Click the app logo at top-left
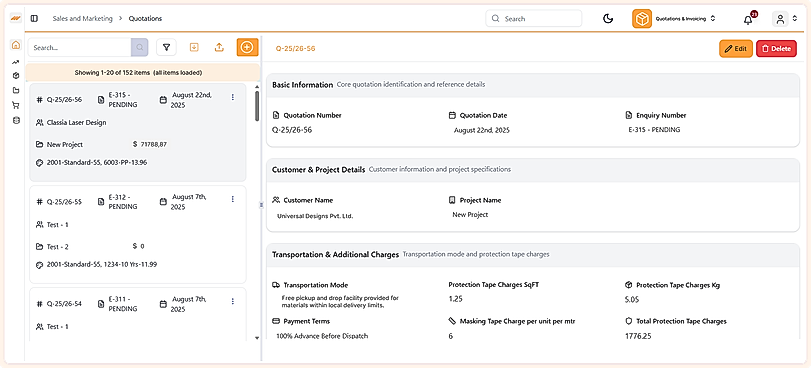The height and width of the screenshot is (368, 811). 16,19
